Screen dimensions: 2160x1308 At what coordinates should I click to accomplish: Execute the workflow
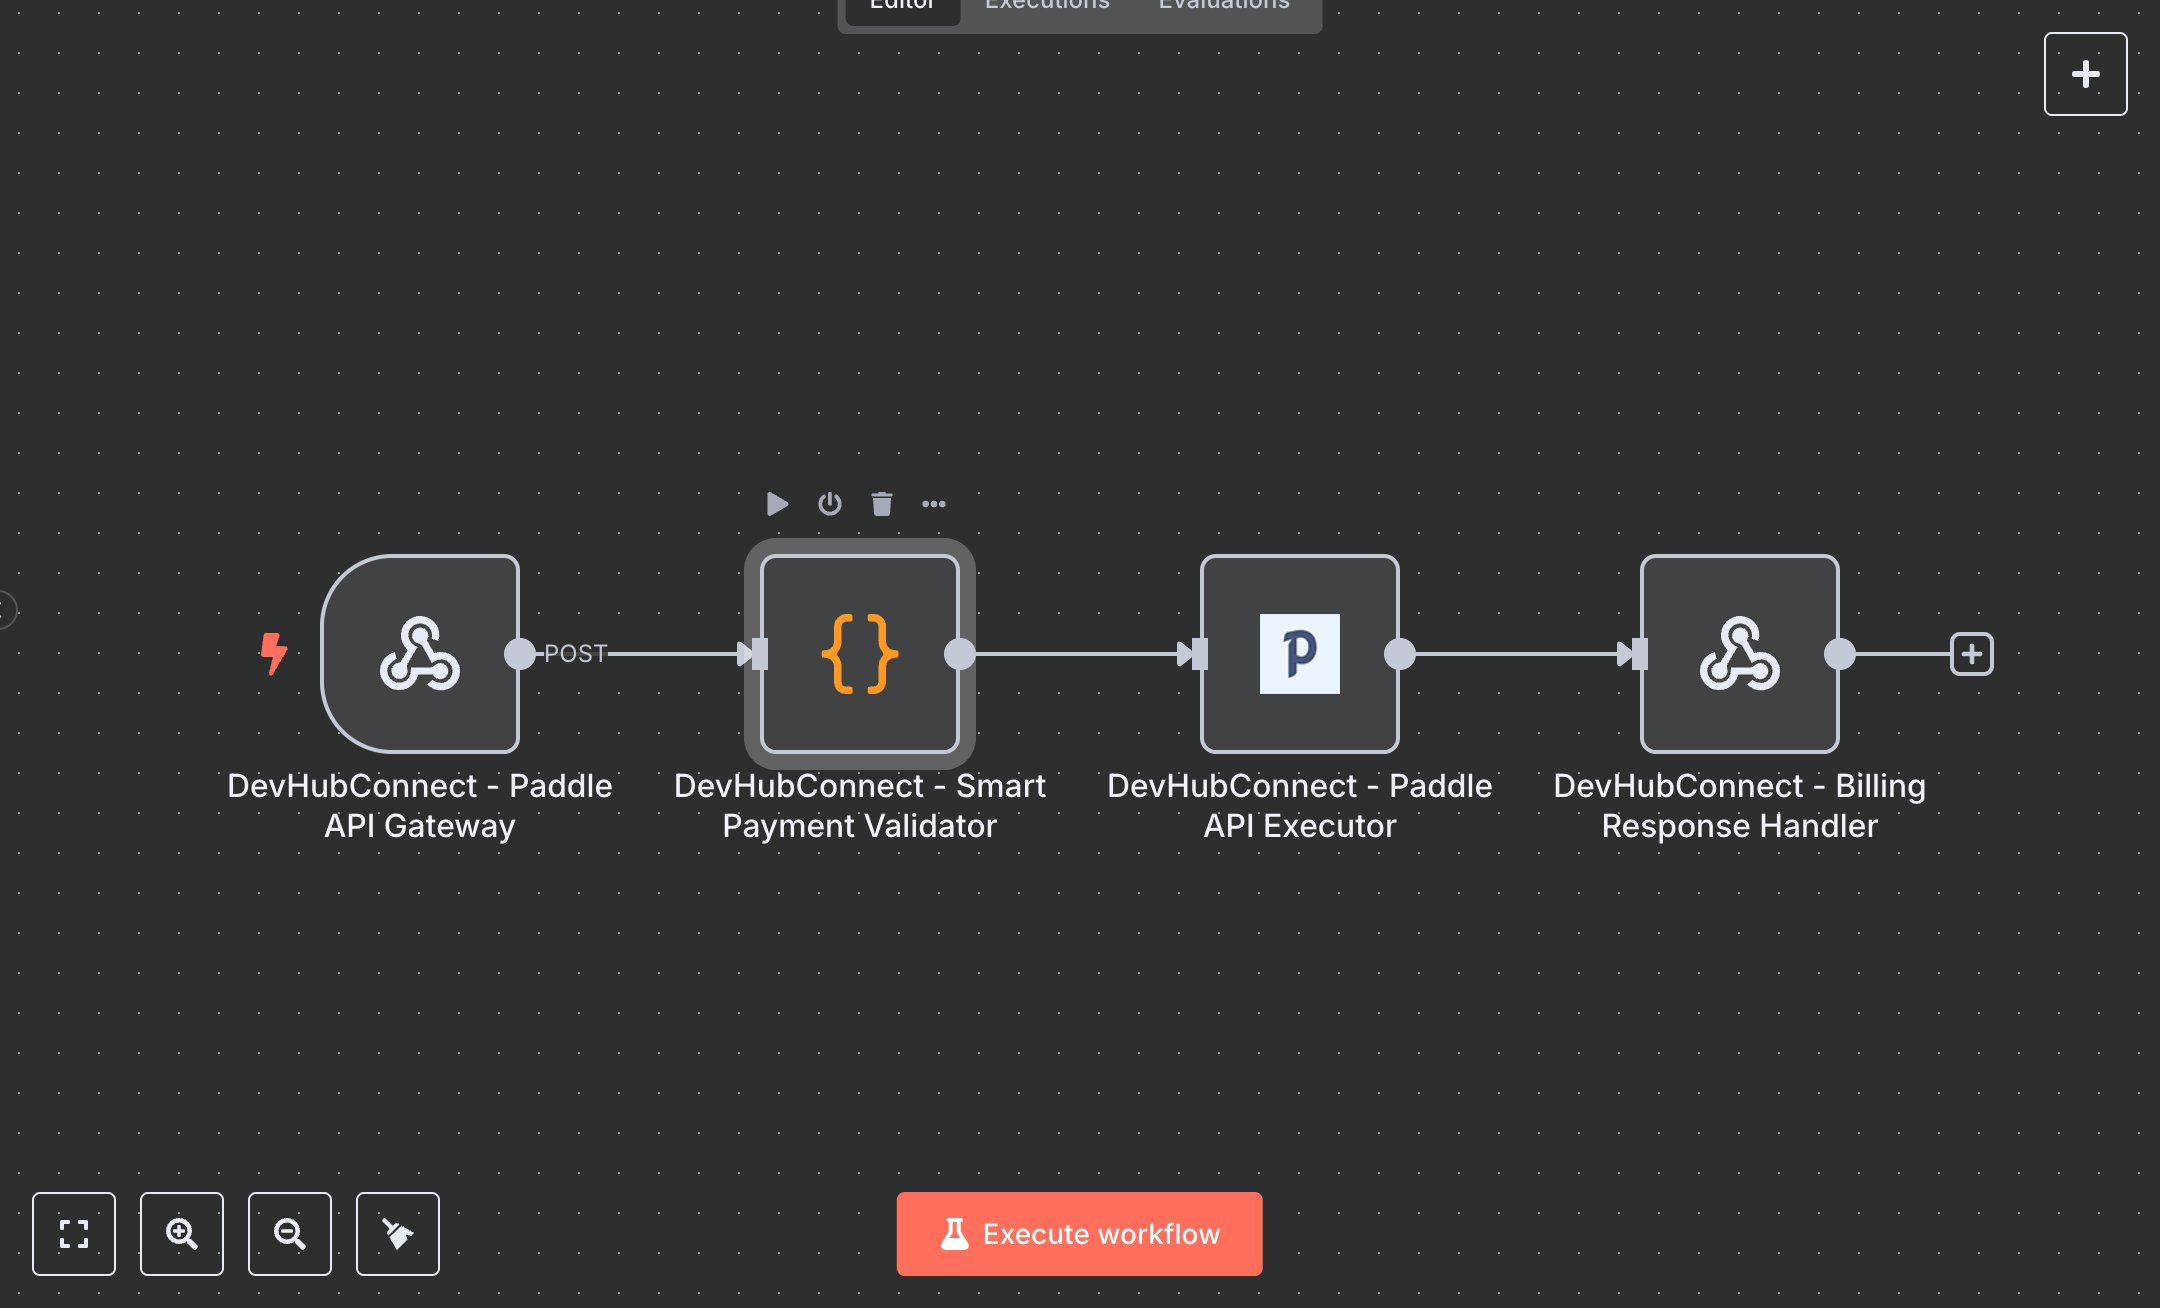pyautogui.click(x=1079, y=1234)
